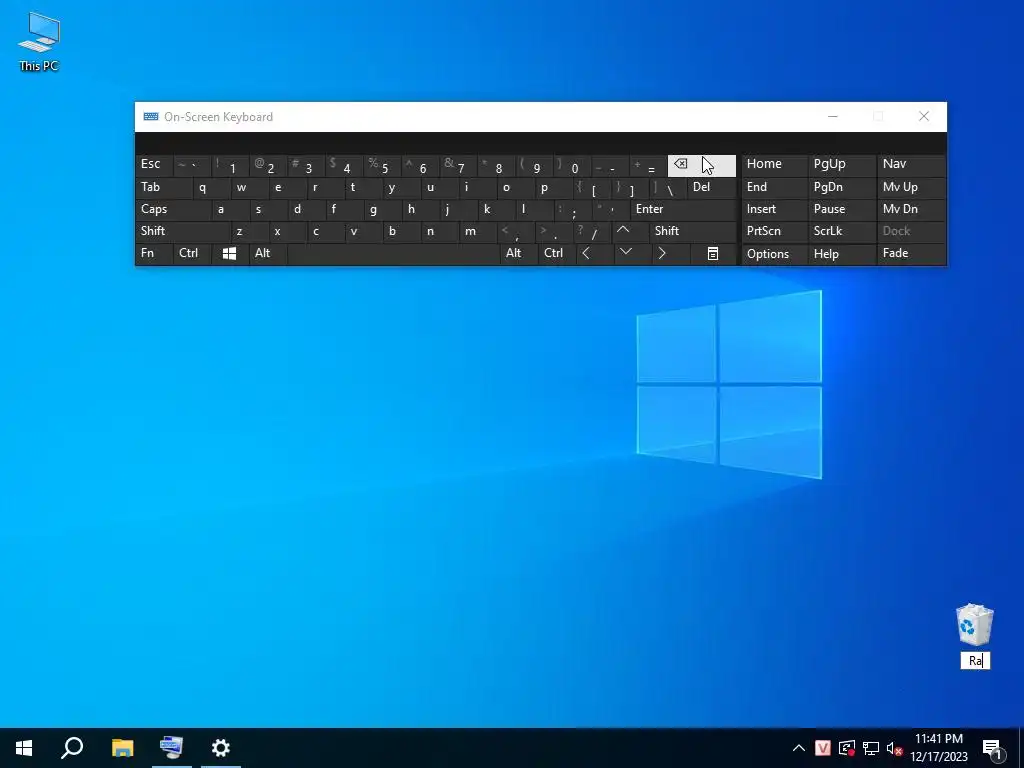The image size is (1024, 768).
Task: Click the Backspace key on the keyboard
Action: pyautogui.click(x=701, y=165)
